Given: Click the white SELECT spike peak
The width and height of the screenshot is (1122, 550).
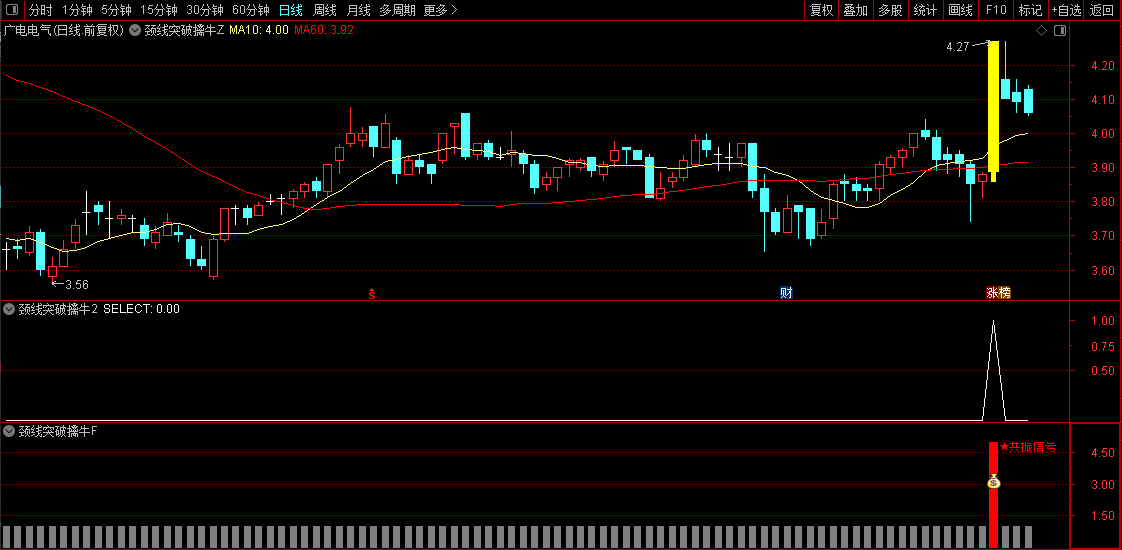Looking at the screenshot, I should pyautogui.click(x=993, y=323).
